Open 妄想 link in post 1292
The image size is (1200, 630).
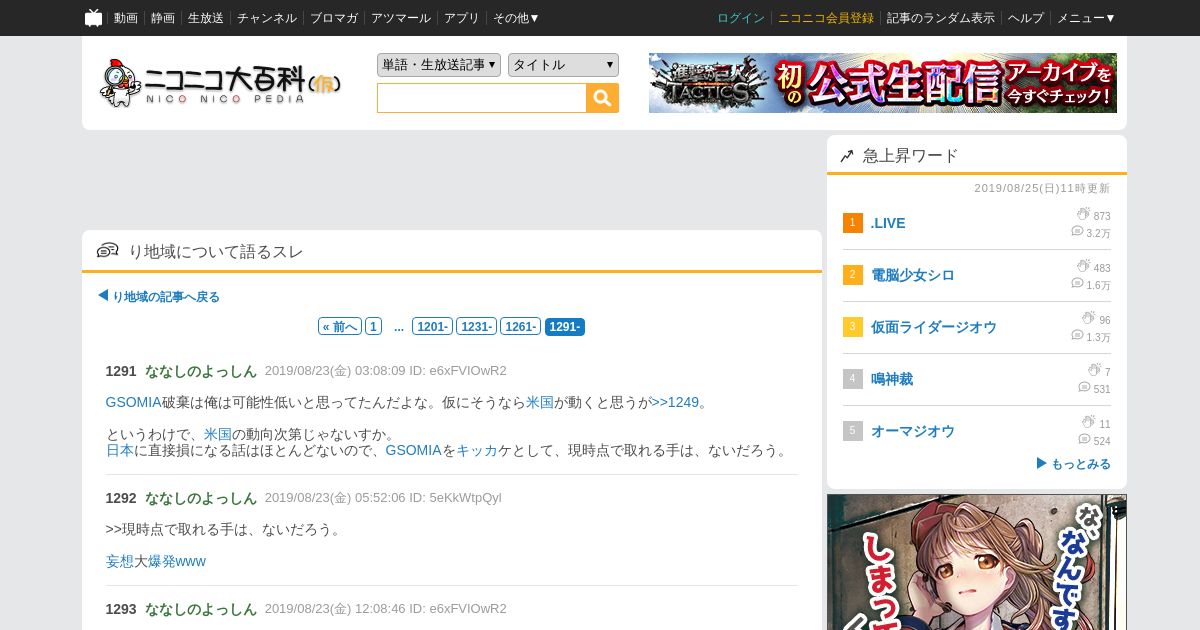(119, 561)
